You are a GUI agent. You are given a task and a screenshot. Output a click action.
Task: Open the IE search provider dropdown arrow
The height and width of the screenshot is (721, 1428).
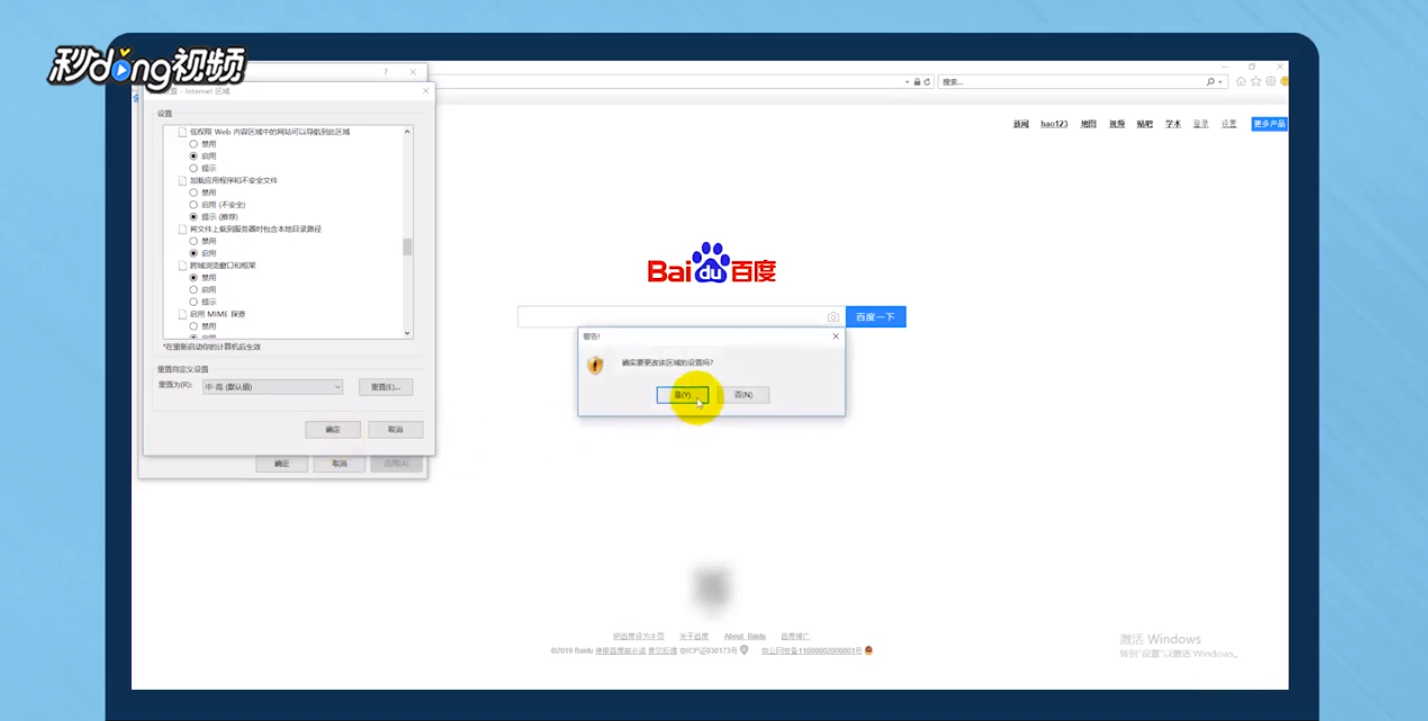(1220, 82)
